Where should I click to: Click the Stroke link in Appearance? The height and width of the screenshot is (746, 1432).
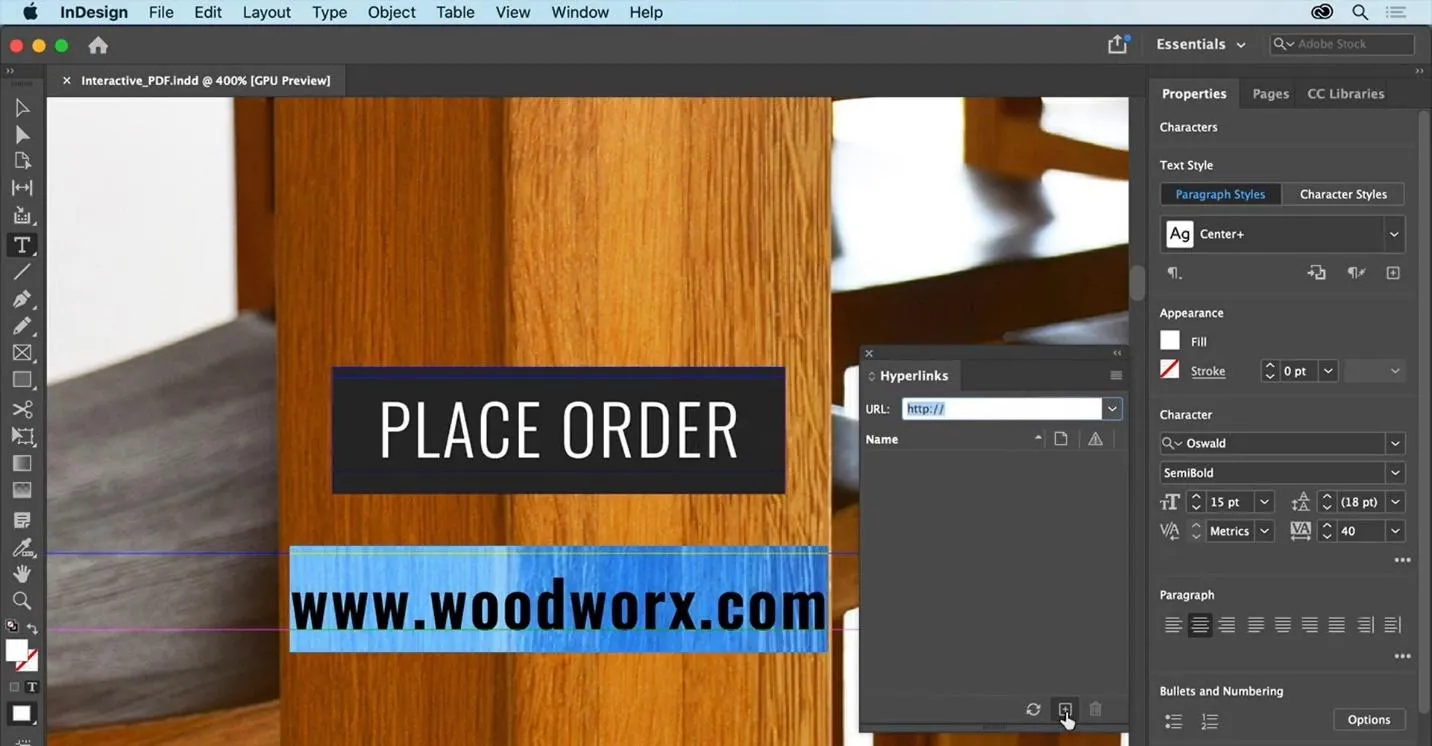[x=1208, y=371]
